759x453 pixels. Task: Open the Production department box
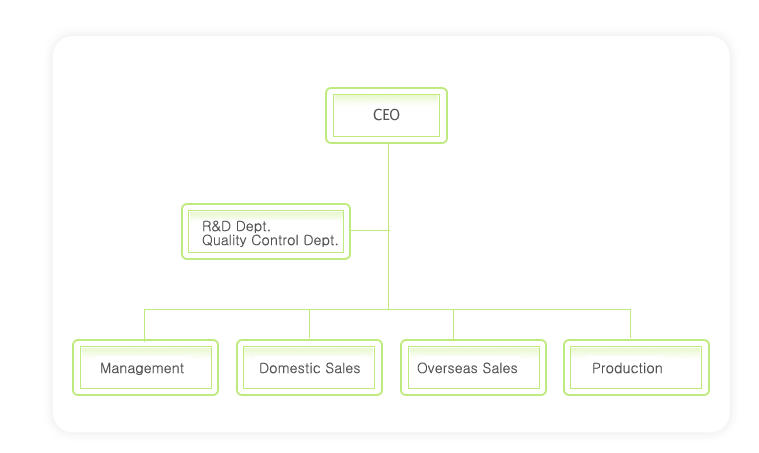[636, 368]
